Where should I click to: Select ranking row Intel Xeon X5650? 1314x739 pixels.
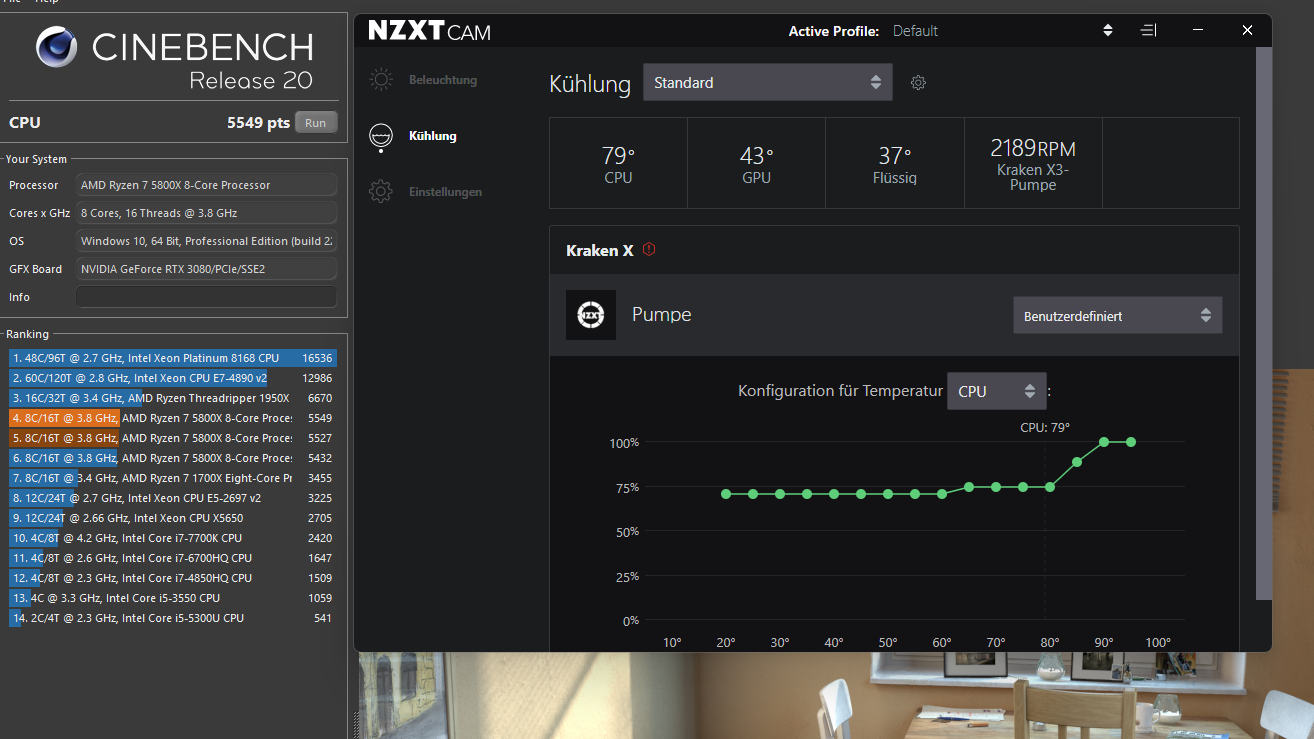(x=173, y=518)
